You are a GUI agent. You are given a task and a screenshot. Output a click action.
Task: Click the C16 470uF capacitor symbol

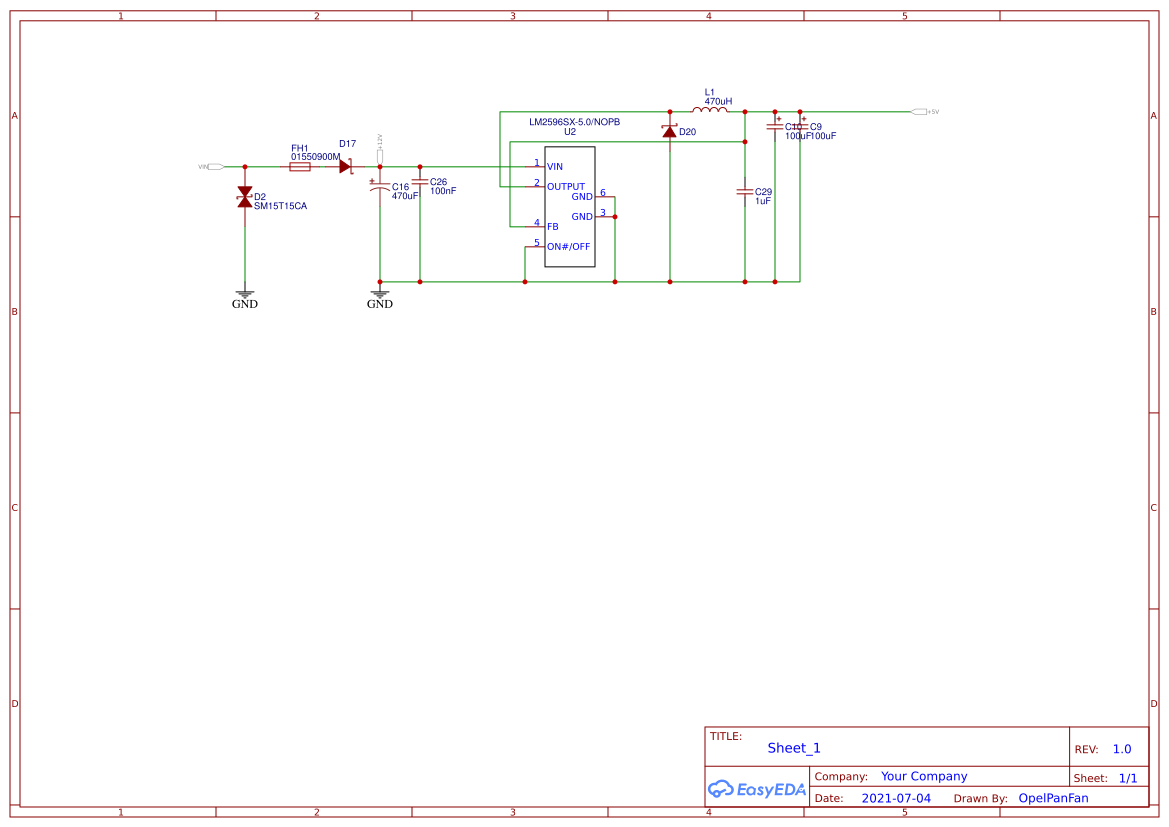coord(379,190)
